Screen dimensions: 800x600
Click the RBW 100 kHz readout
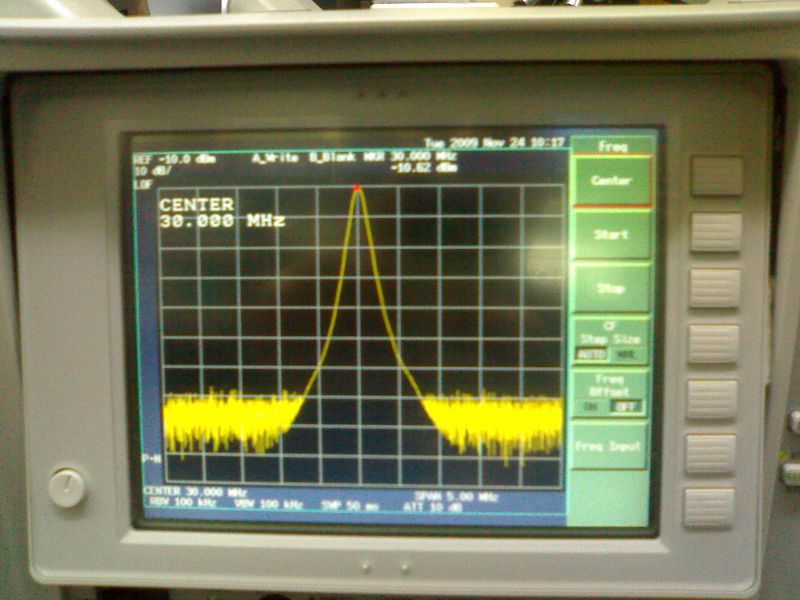[183, 503]
